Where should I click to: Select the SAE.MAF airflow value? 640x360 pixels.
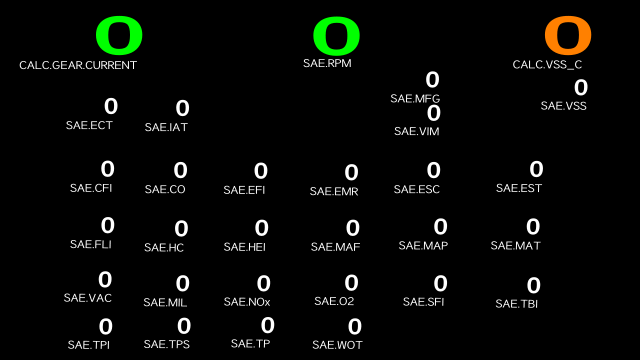coord(353,228)
